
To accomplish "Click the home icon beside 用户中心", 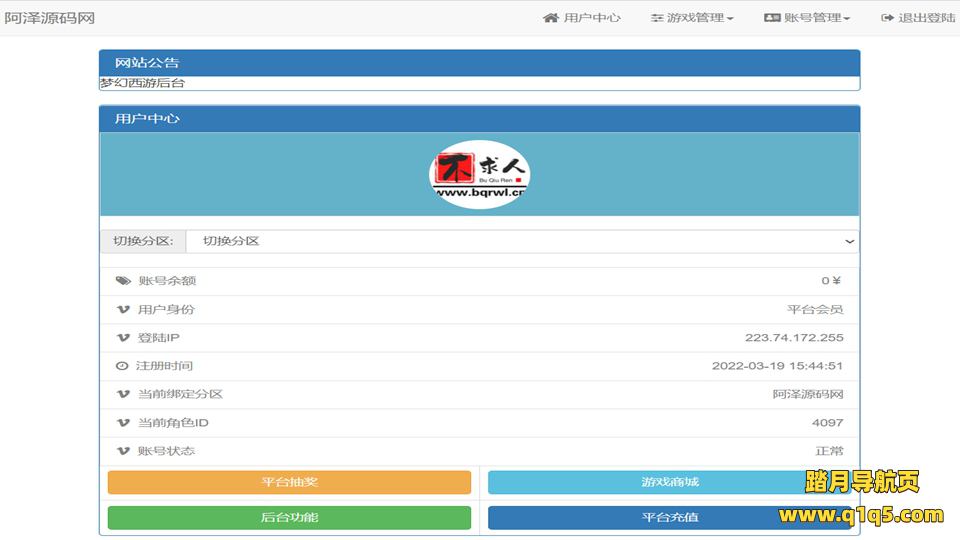I will pos(550,18).
